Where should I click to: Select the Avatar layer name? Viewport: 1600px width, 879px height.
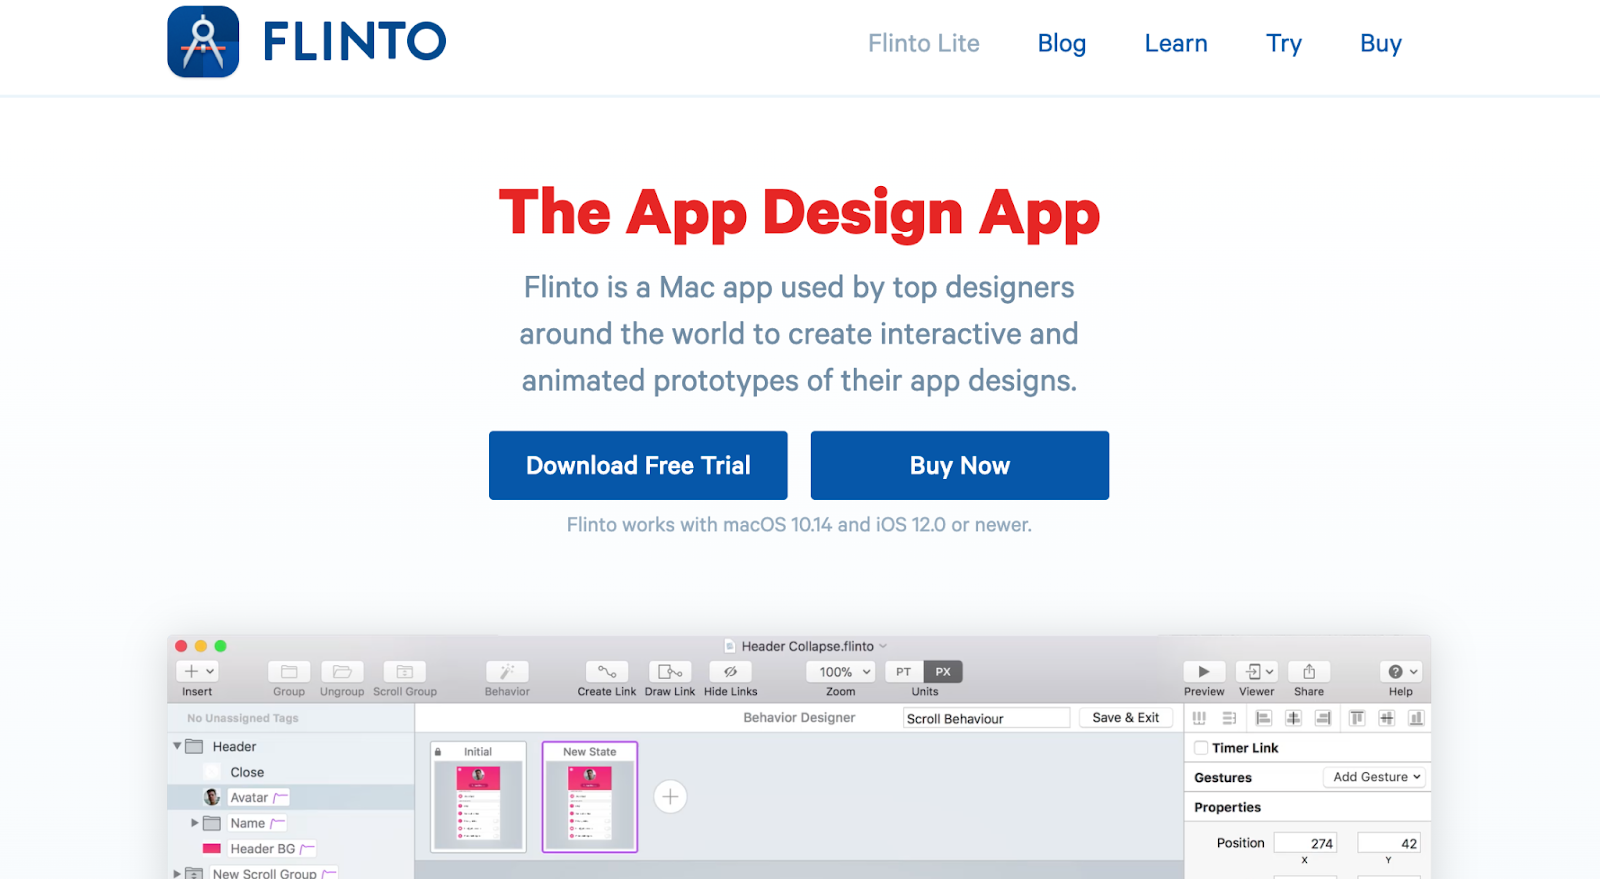click(x=249, y=797)
